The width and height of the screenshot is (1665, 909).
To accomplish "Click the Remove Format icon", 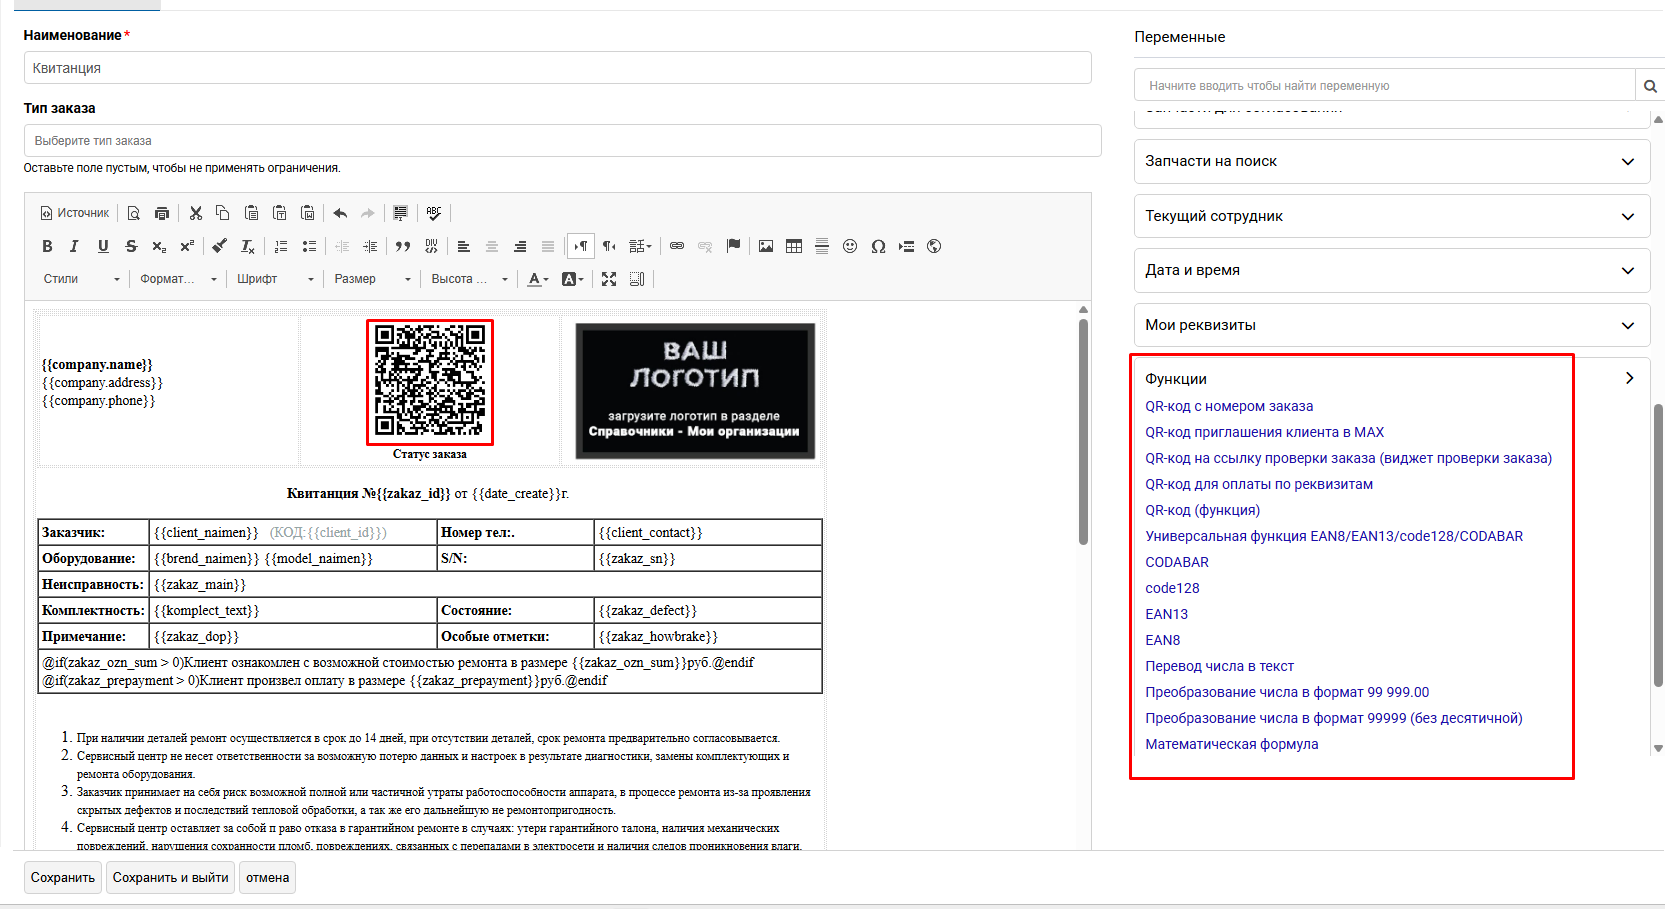I will coord(248,246).
